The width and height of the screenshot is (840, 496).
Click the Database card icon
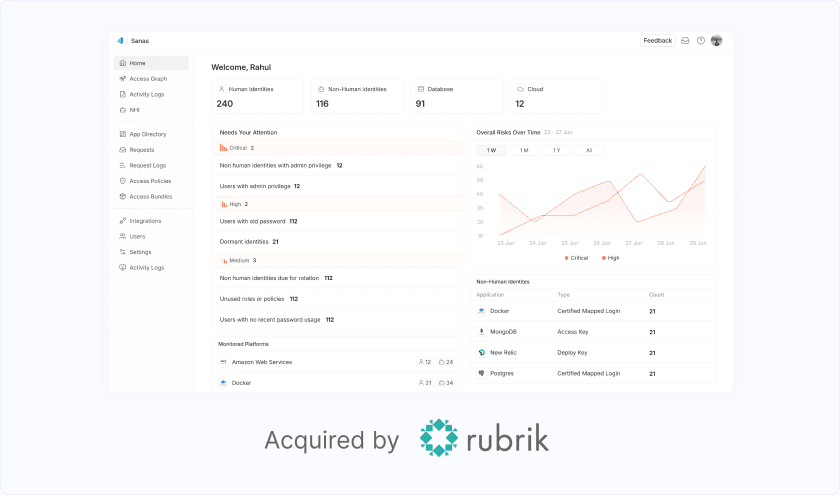421,89
